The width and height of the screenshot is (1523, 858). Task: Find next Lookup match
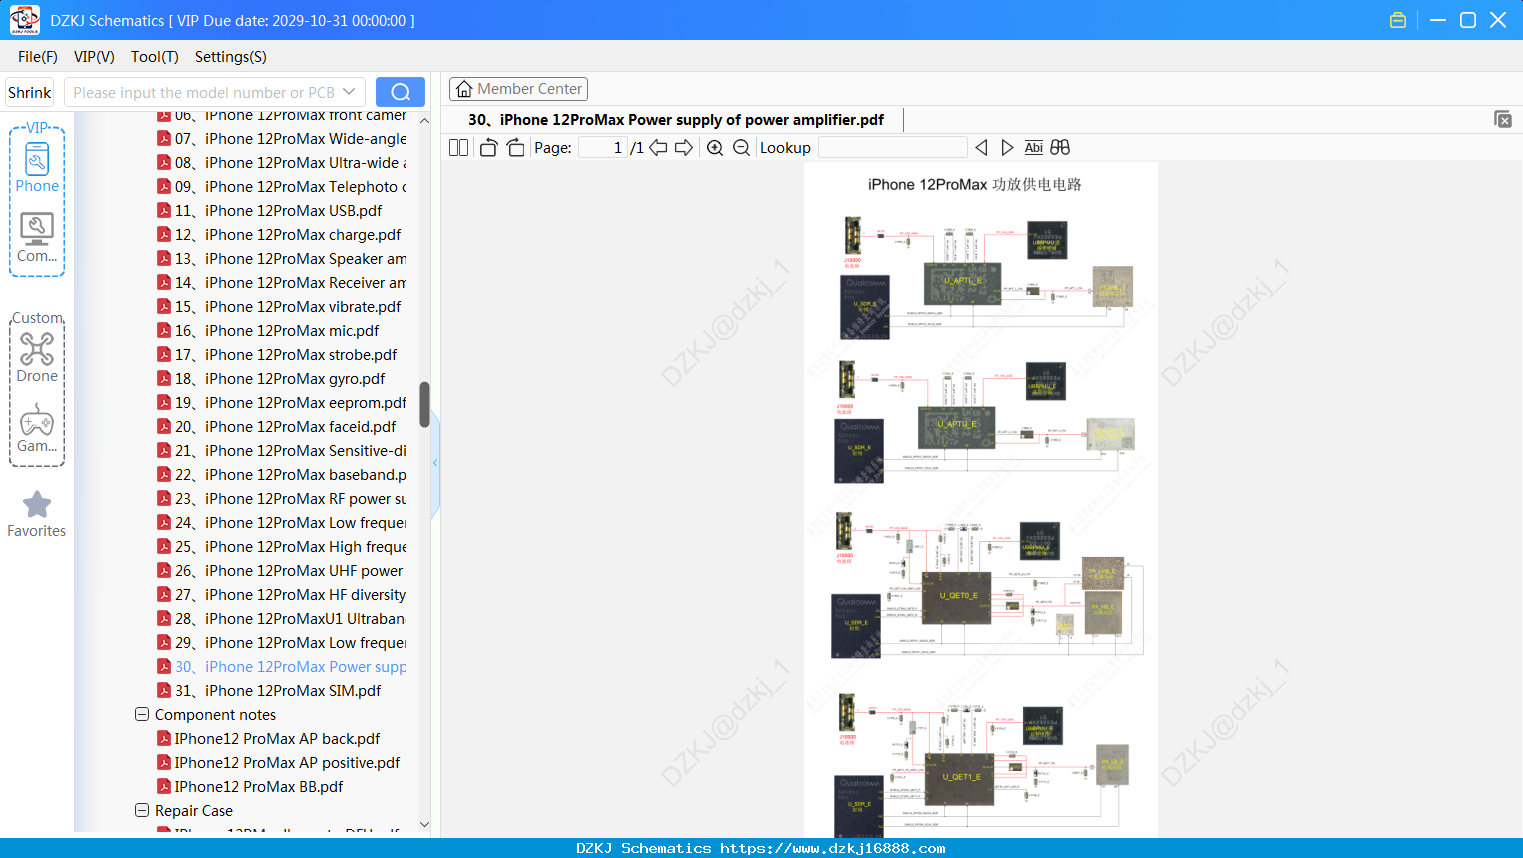(x=1007, y=148)
